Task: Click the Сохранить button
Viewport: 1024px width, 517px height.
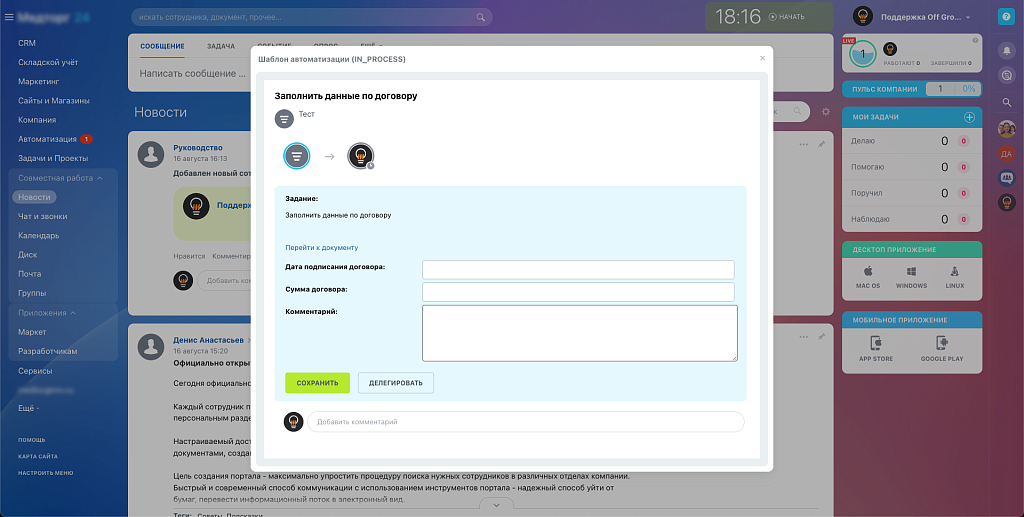Action: coord(317,383)
